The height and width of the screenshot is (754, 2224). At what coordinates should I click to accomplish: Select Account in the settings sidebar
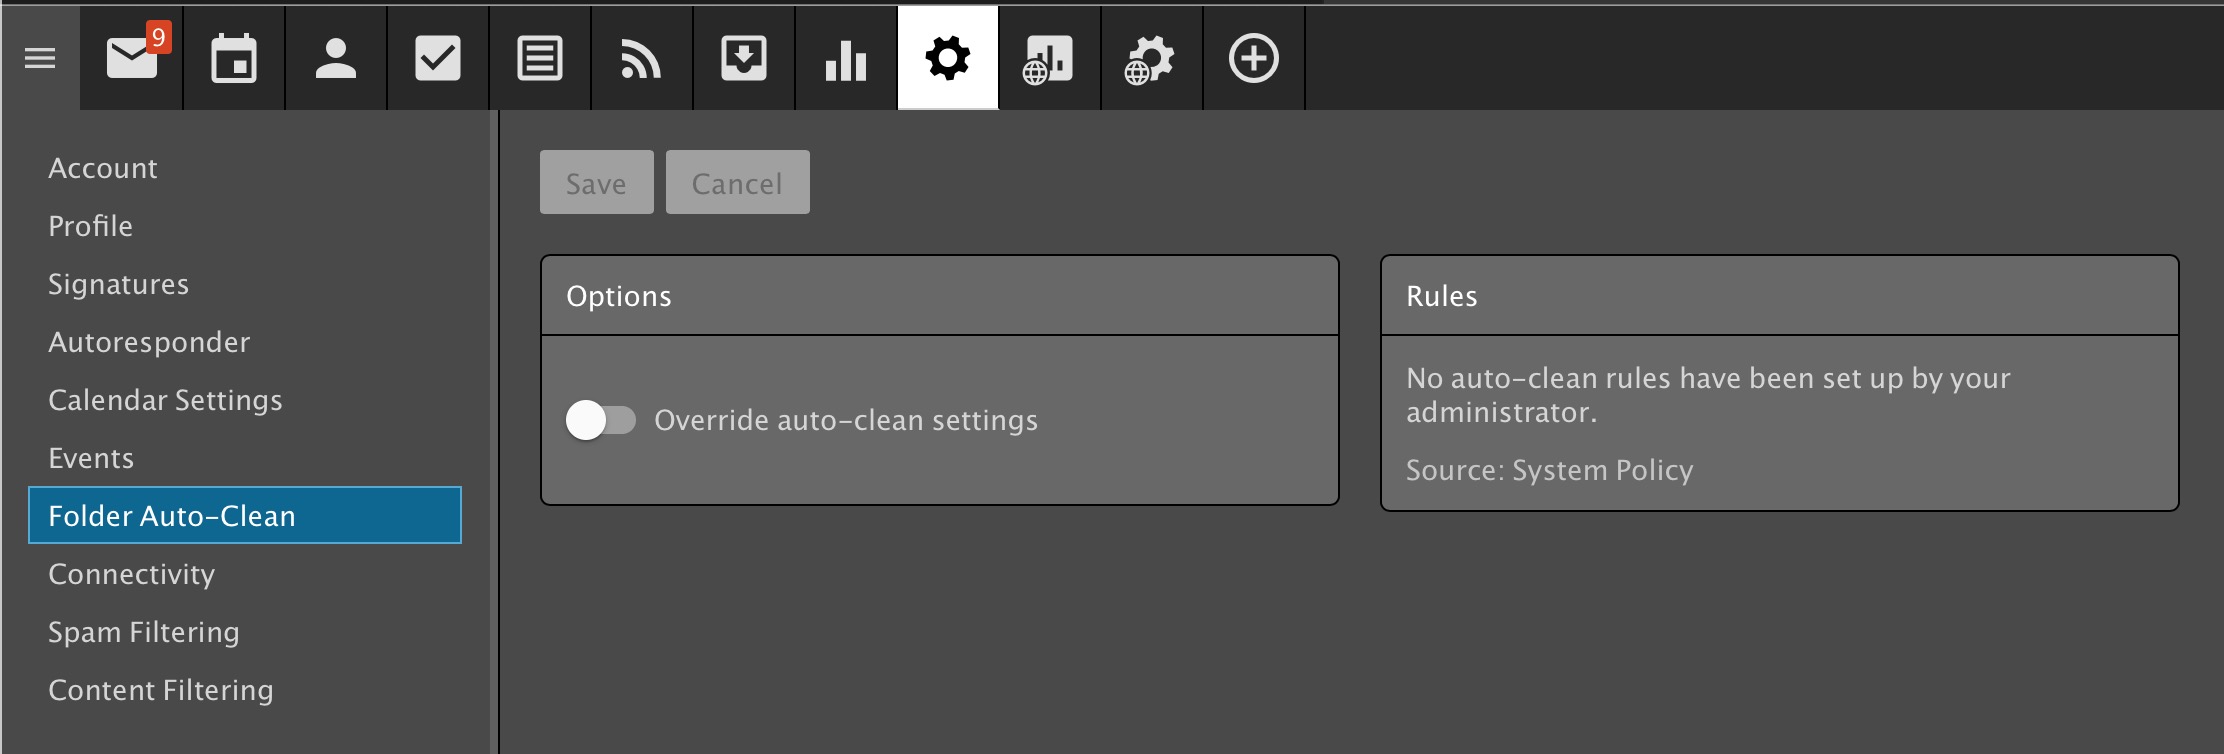103,168
